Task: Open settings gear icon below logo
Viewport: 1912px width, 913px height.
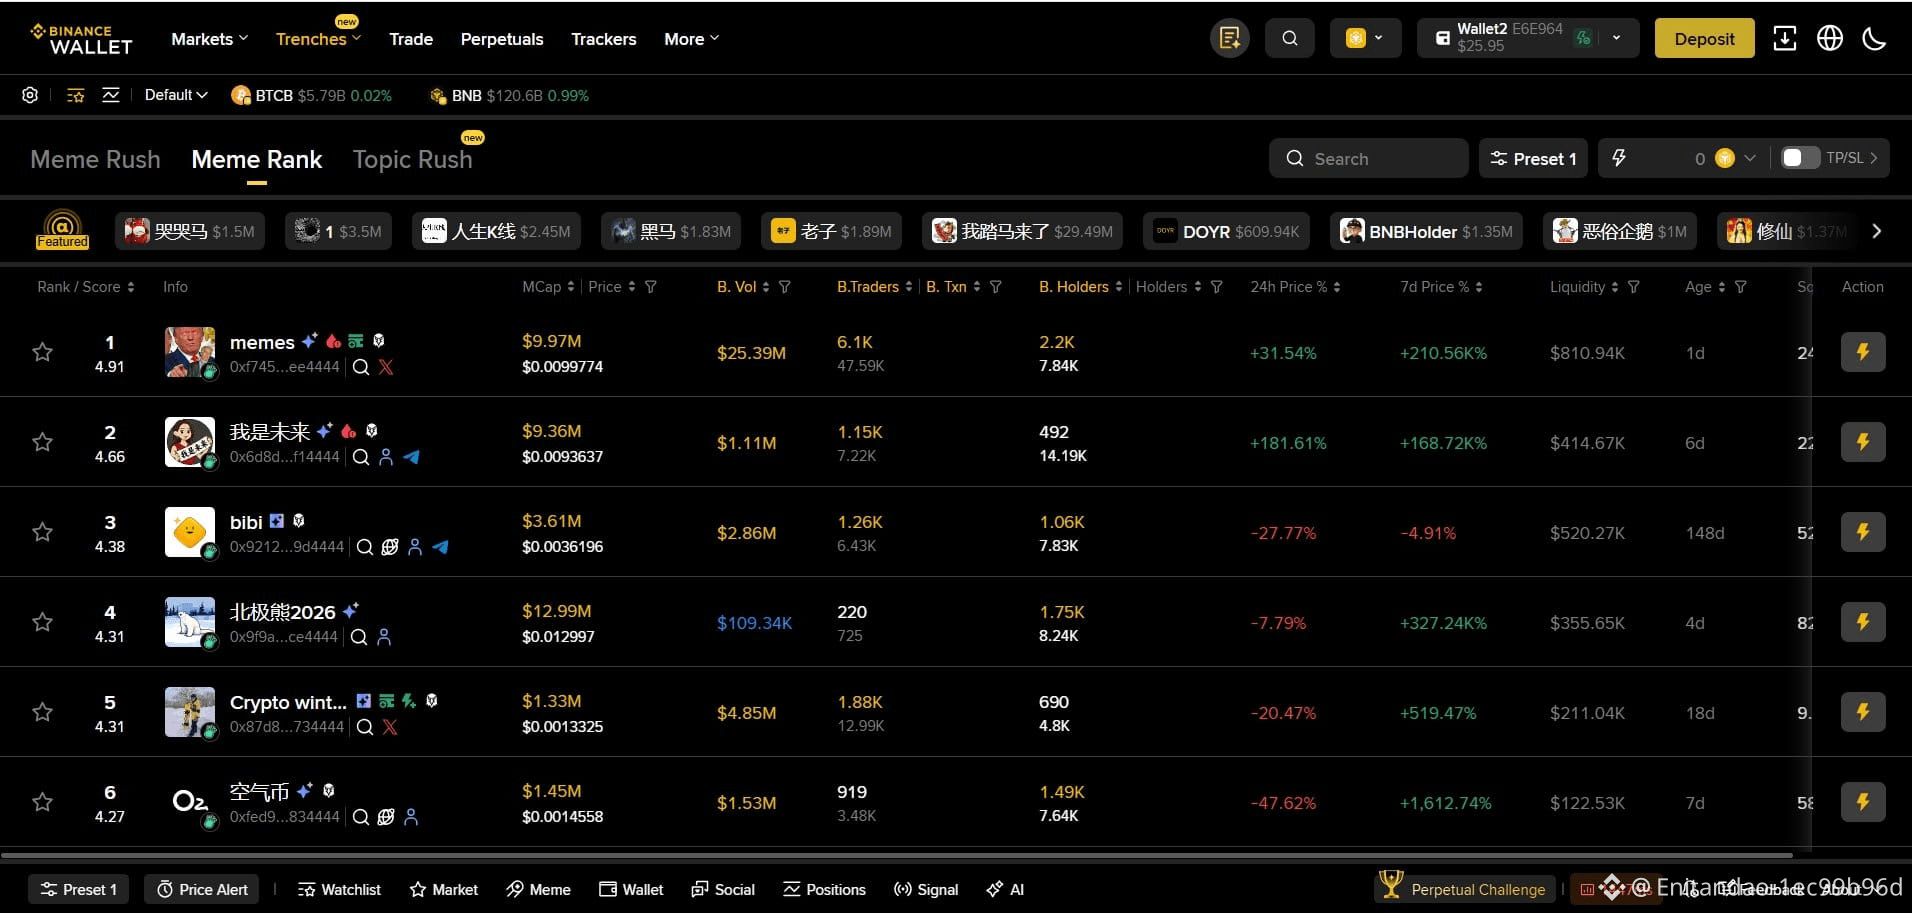Action: [x=30, y=95]
